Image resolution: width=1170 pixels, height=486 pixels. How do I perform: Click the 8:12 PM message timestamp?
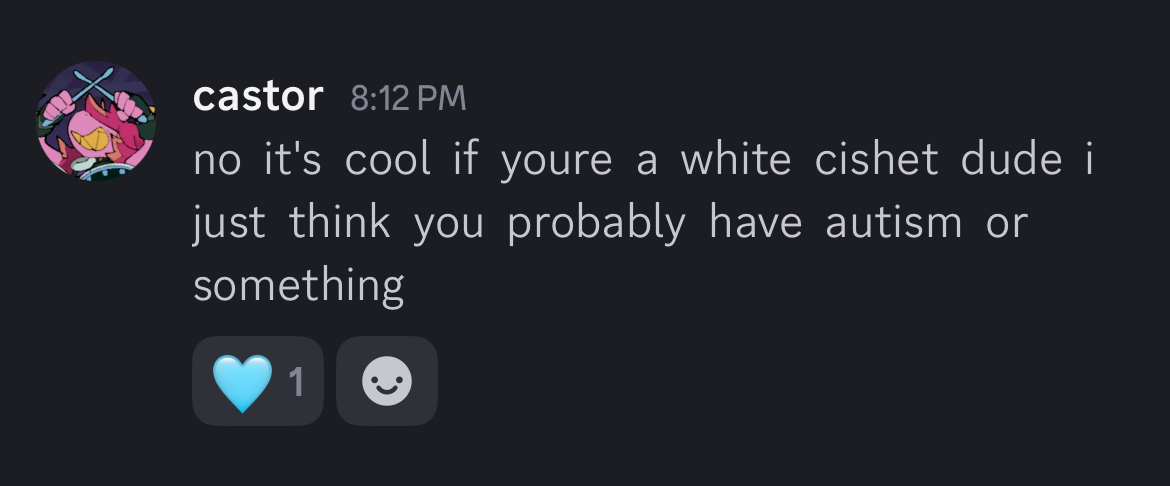(408, 98)
